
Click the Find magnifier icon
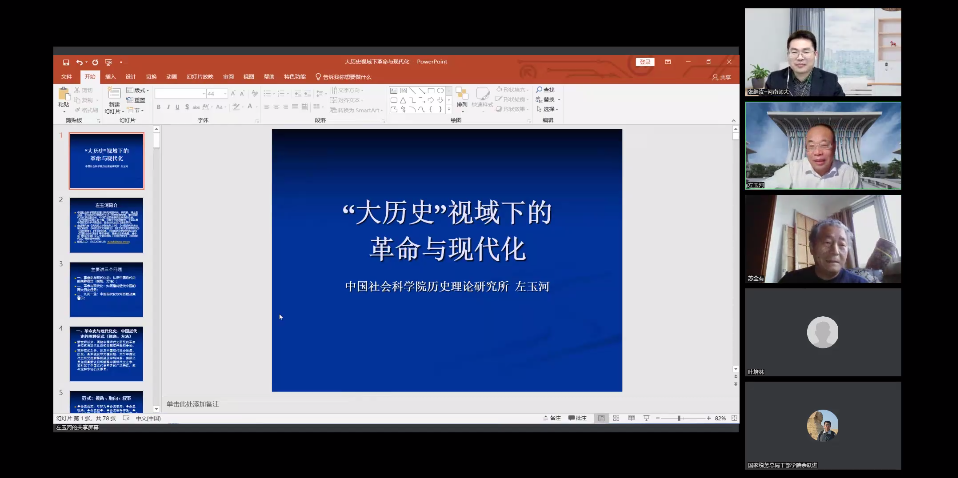[540, 90]
